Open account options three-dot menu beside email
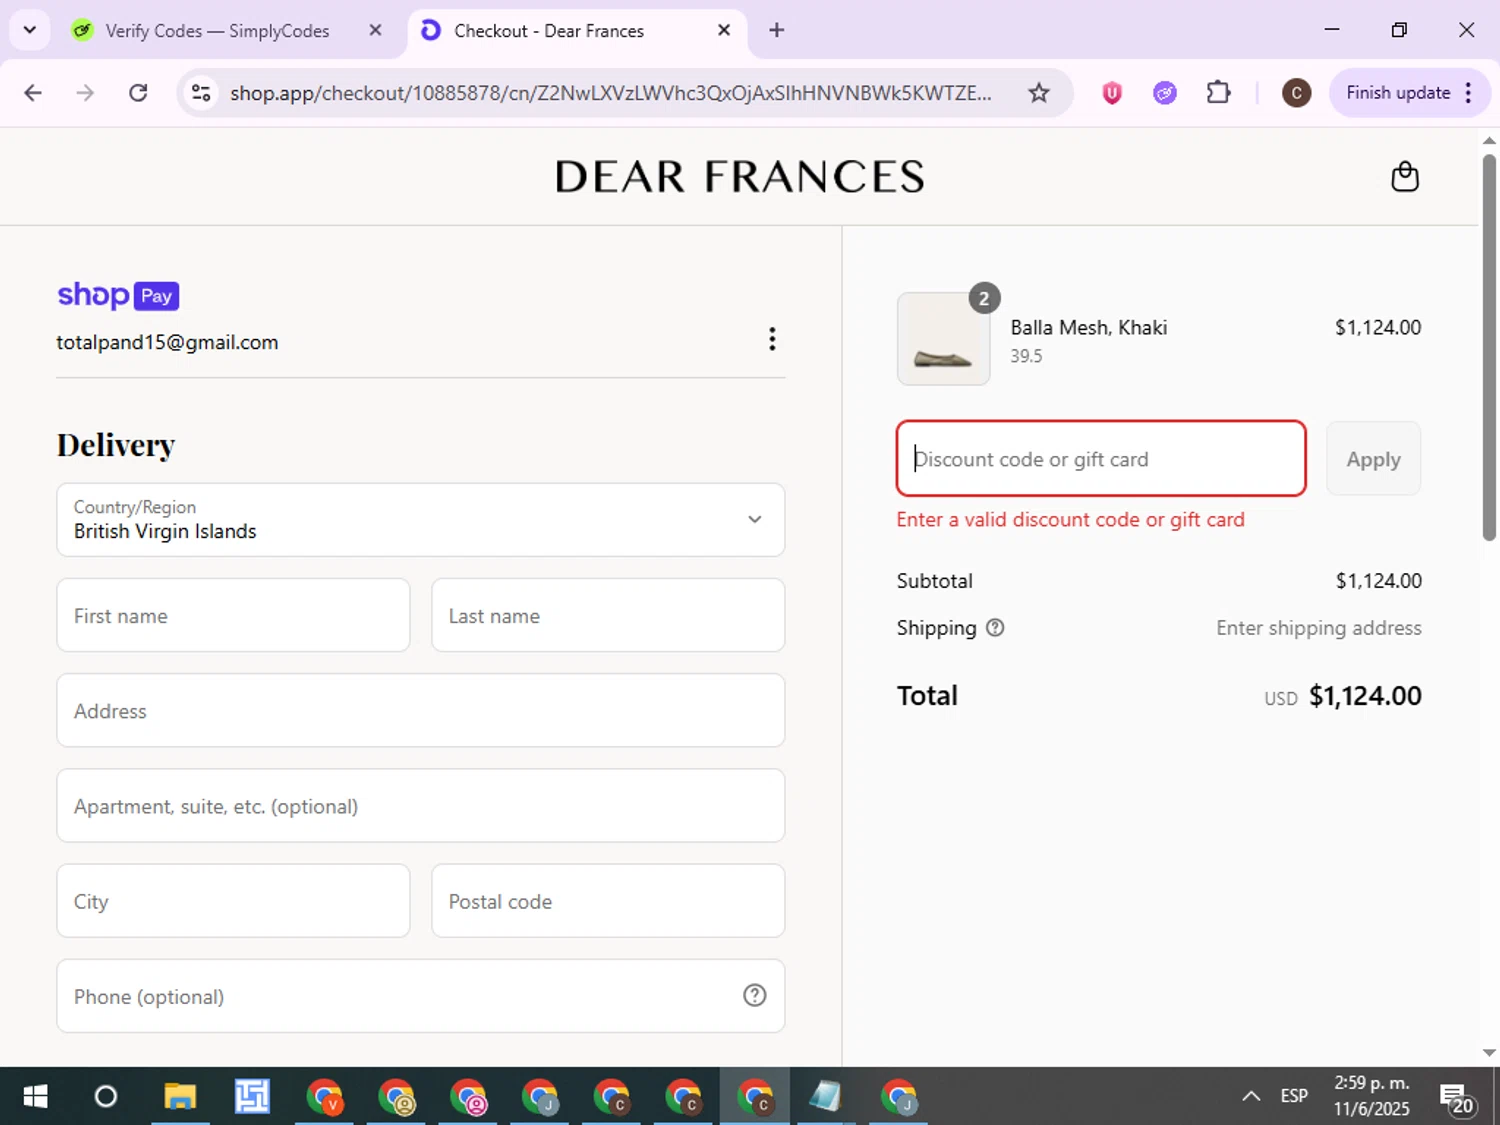Viewport: 1500px width, 1125px height. coord(772,339)
